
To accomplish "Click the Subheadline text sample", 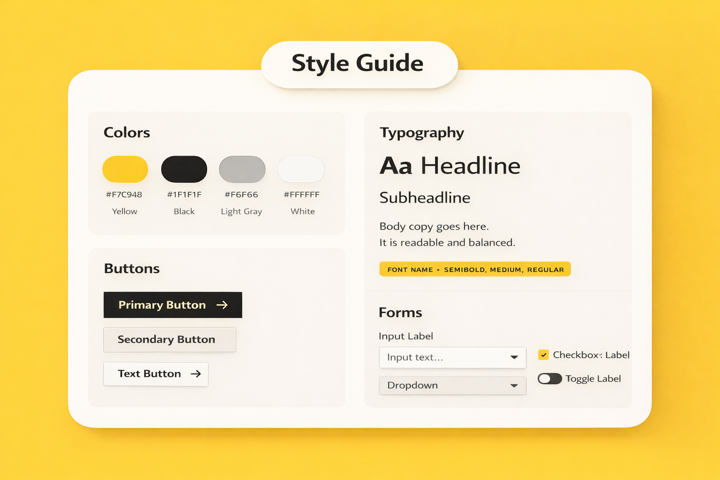I will point(425,198).
